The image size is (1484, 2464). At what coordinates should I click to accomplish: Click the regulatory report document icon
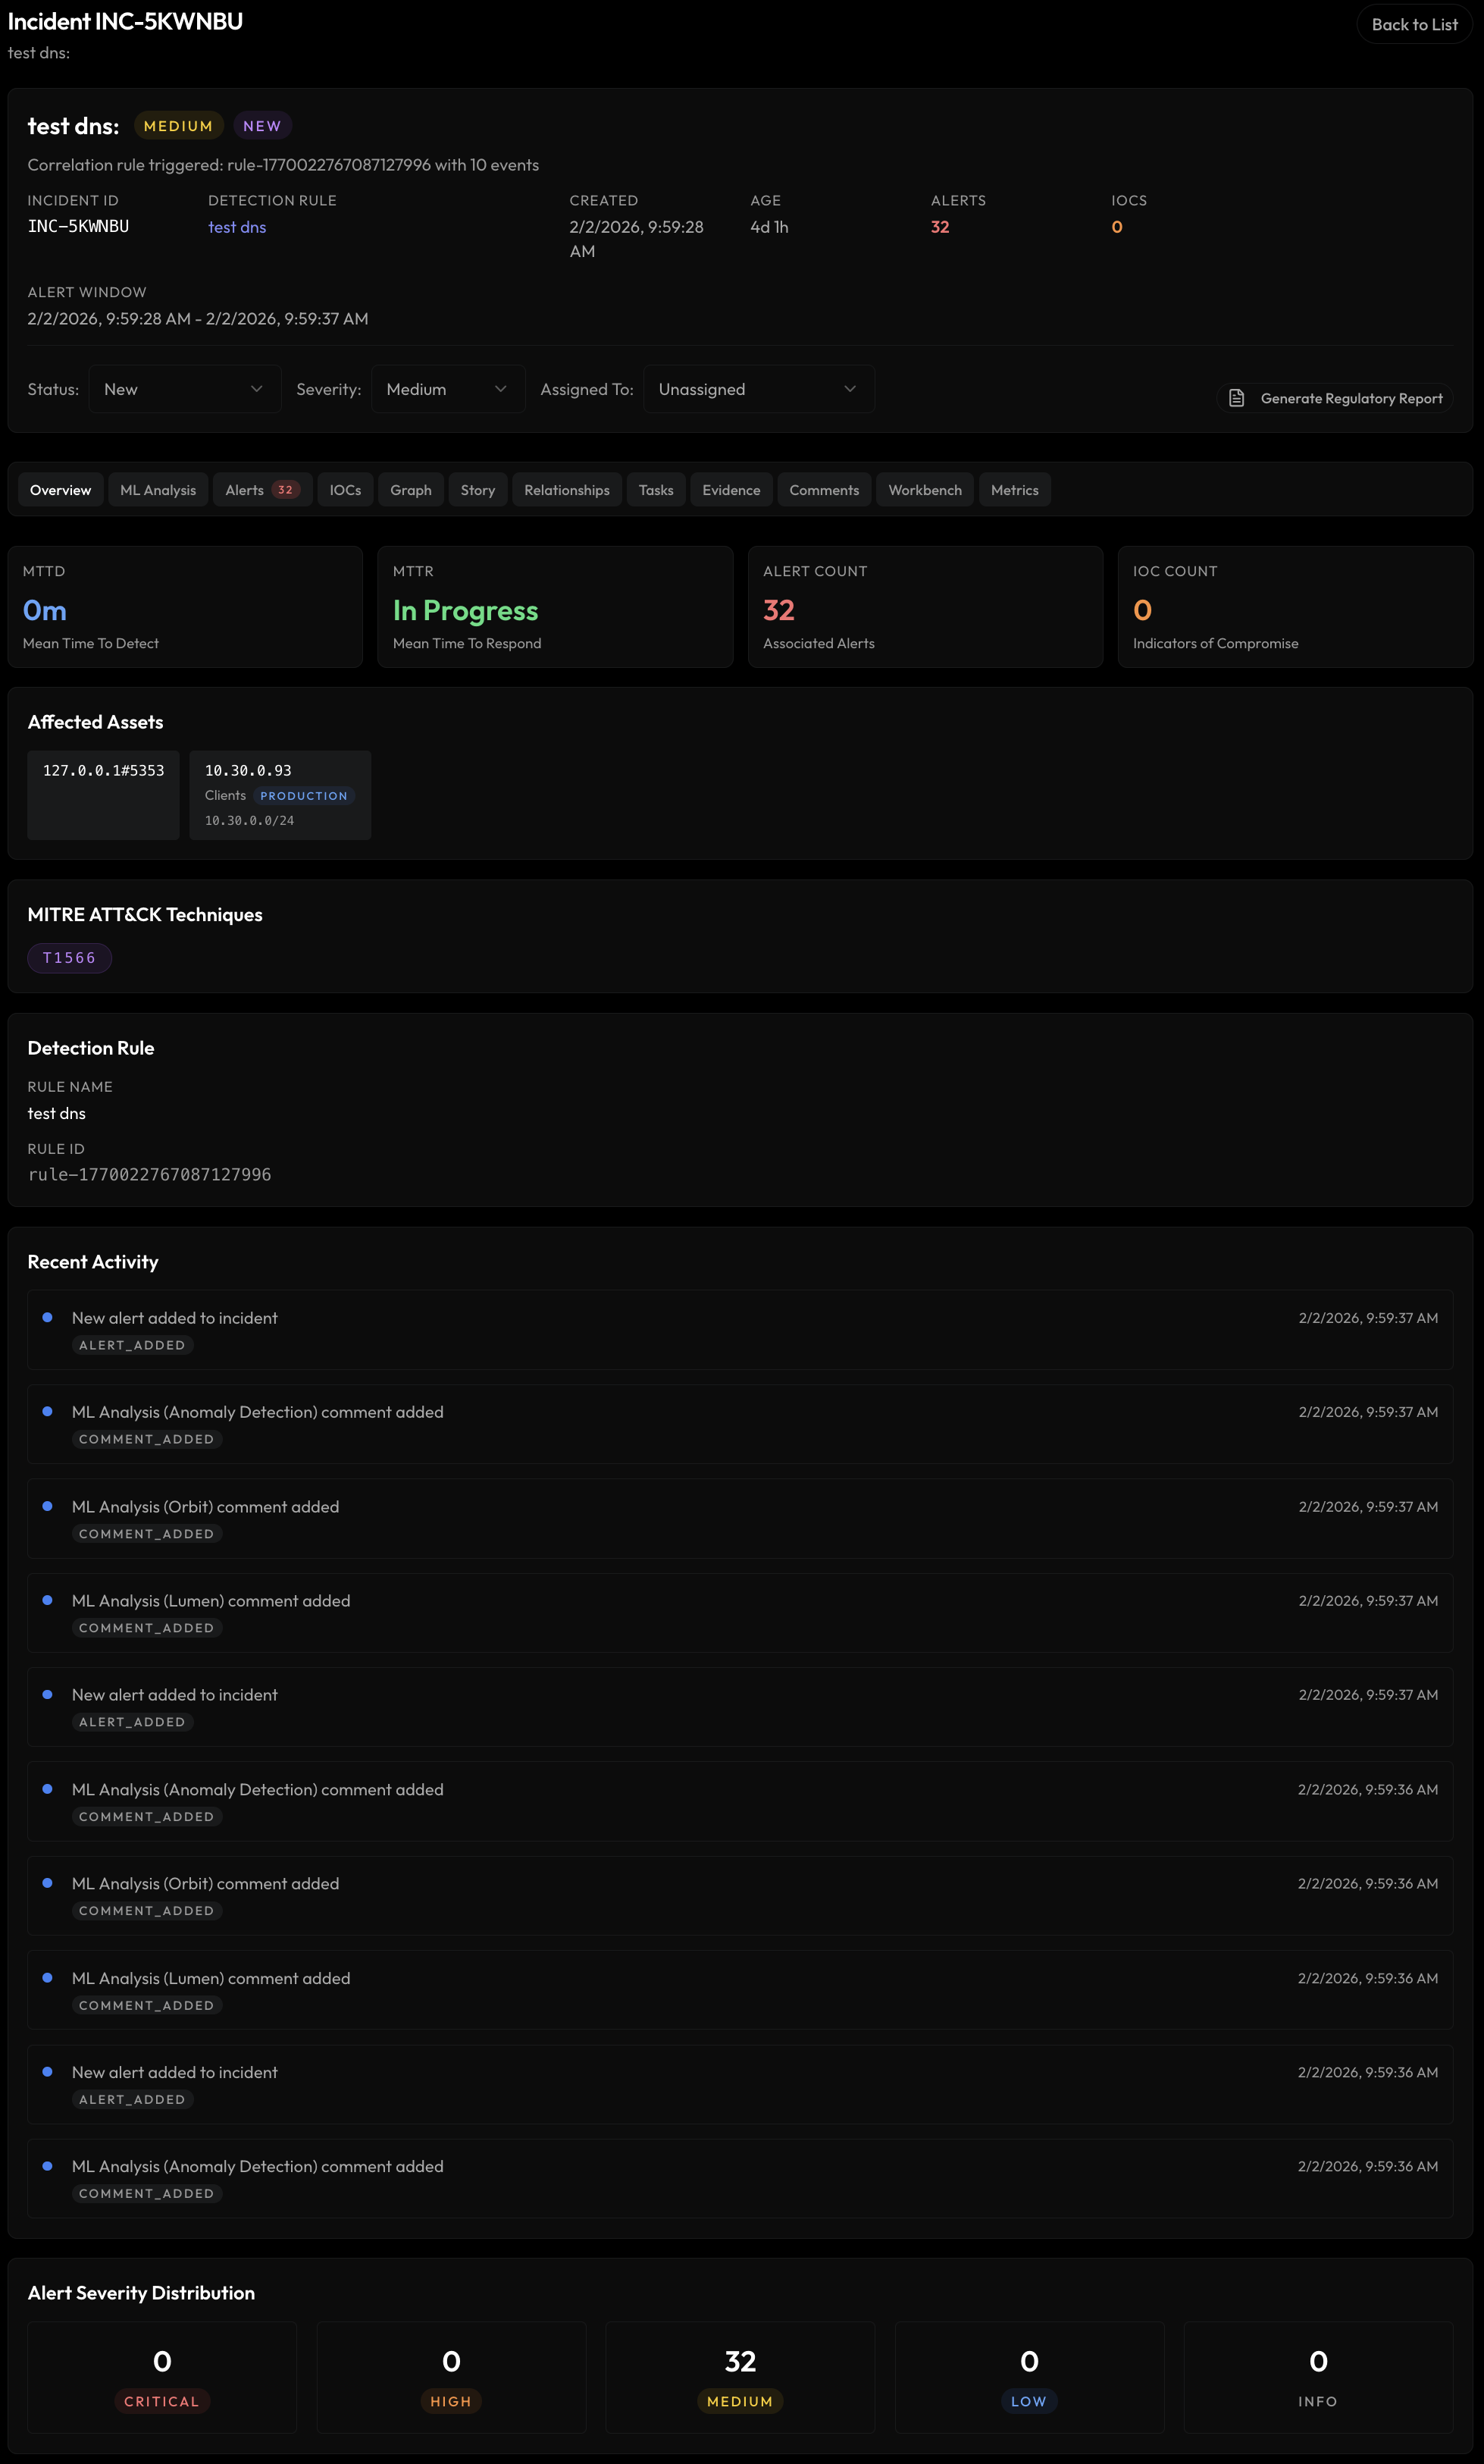pyautogui.click(x=1236, y=397)
